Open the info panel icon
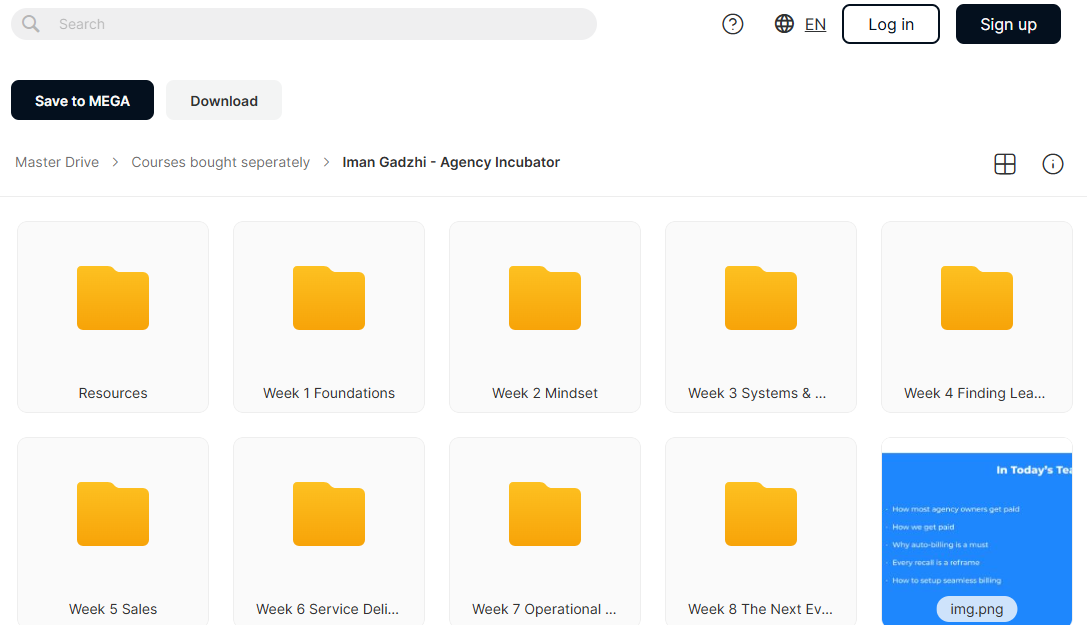 tap(1052, 164)
